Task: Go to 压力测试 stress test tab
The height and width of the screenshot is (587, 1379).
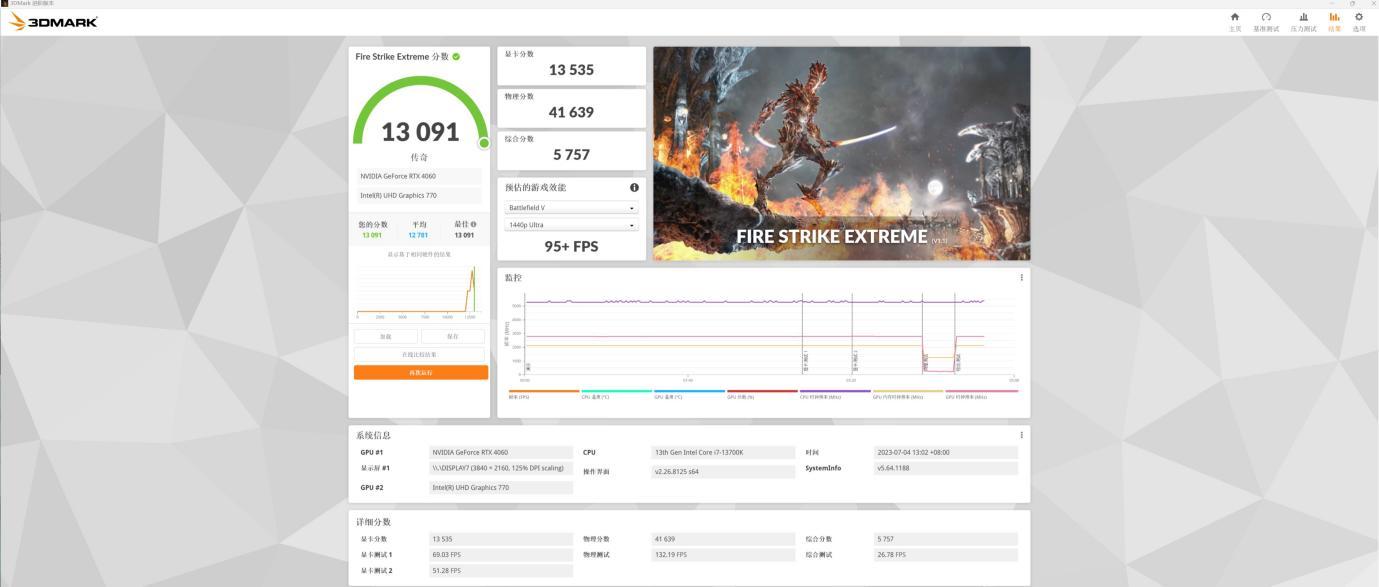Action: tap(1303, 21)
